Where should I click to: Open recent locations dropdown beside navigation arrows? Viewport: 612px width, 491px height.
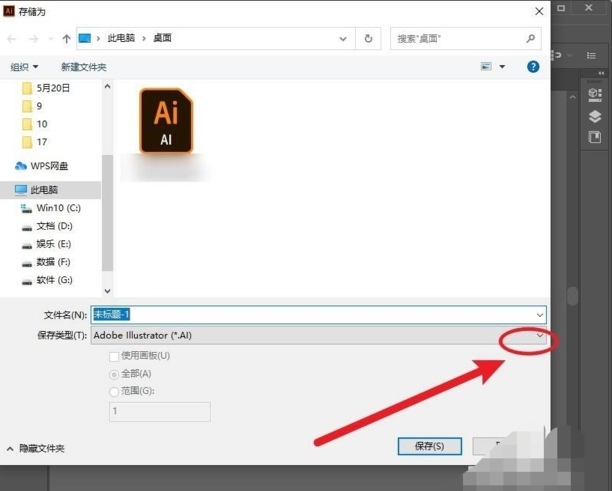click(x=51, y=39)
